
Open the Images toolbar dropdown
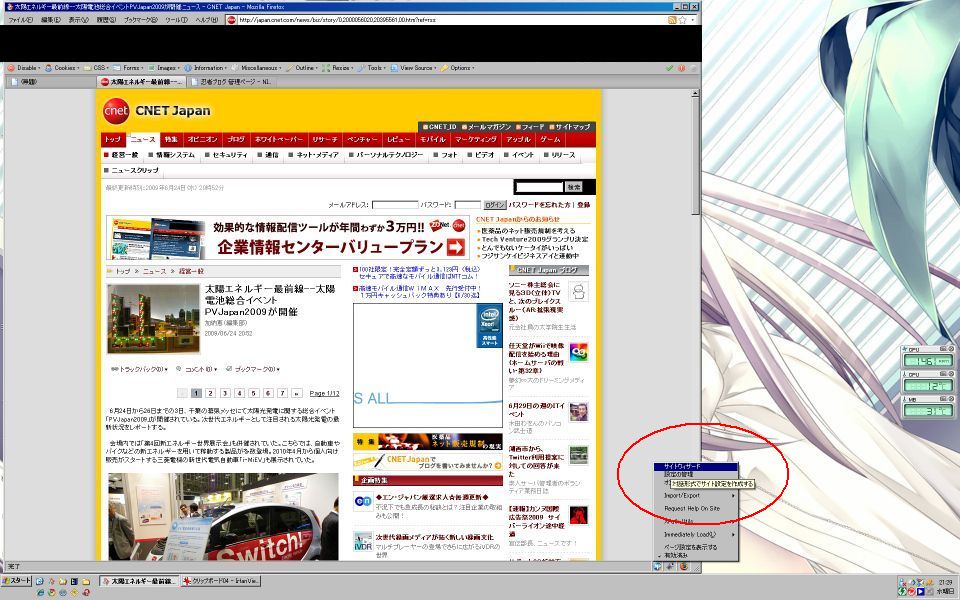coord(163,68)
